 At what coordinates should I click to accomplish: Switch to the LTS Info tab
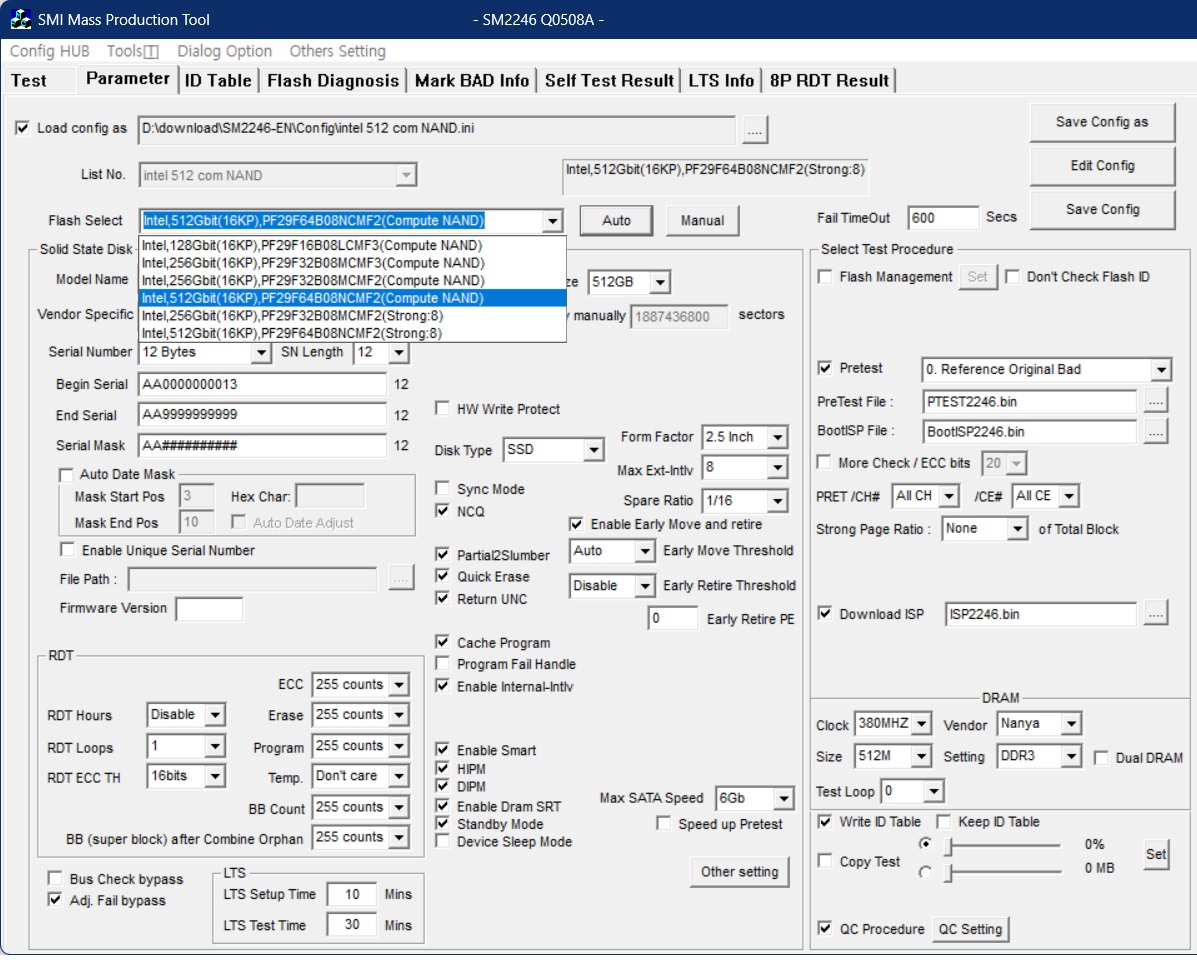pyautogui.click(x=721, y=81)
